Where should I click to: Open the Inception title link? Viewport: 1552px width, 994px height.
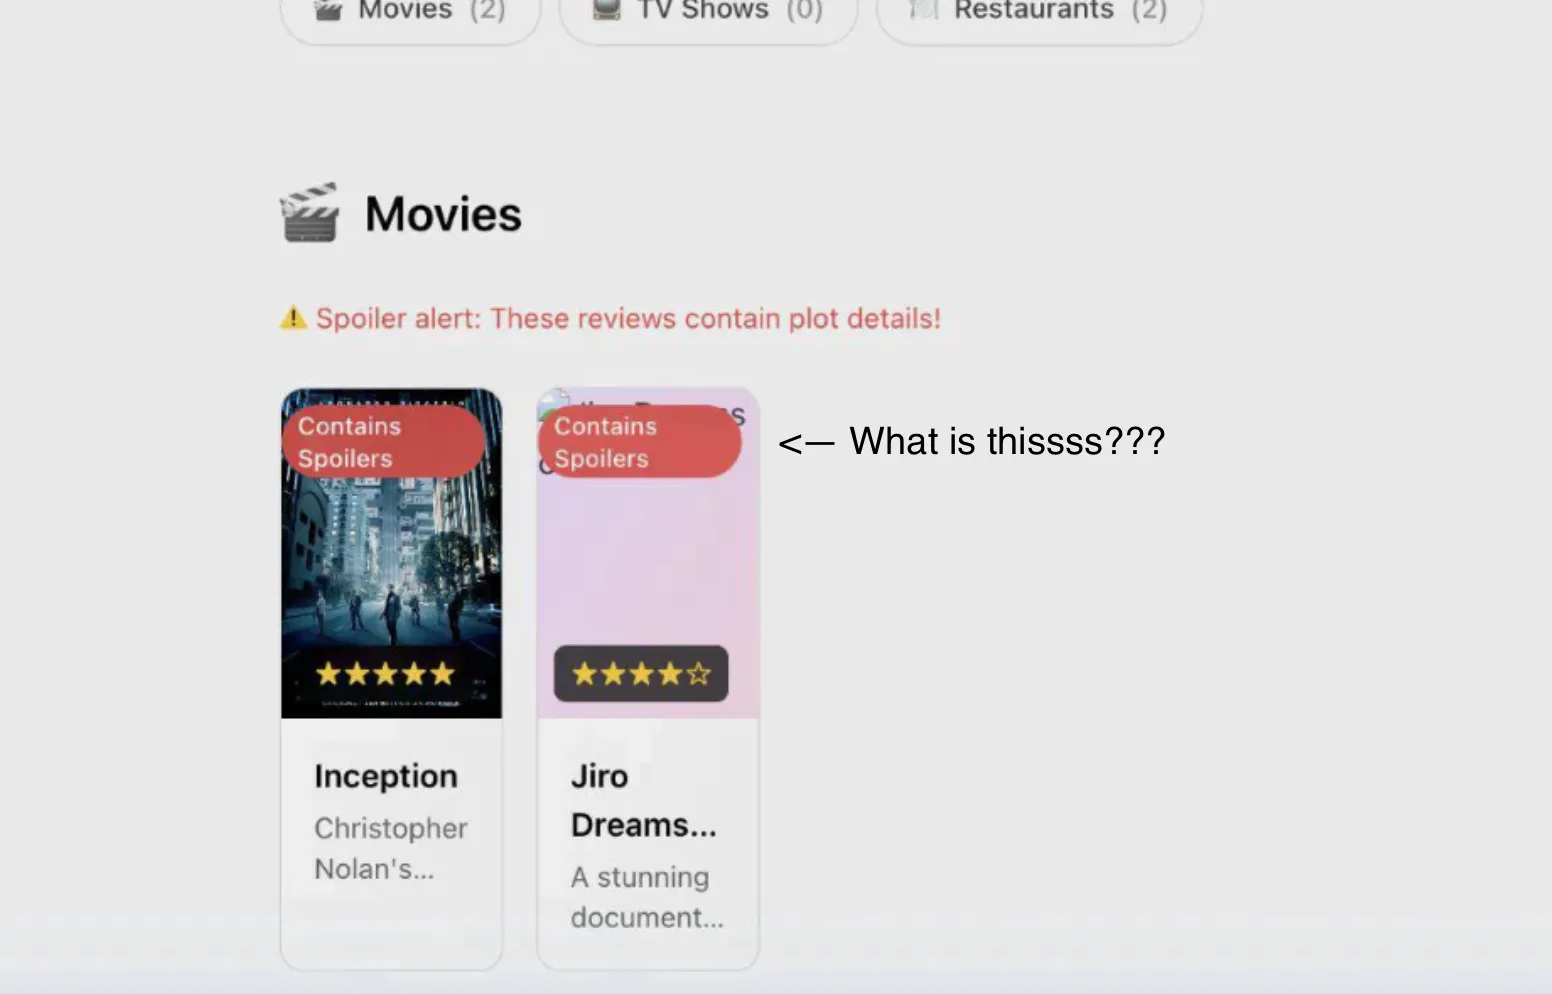coord(386,776)
